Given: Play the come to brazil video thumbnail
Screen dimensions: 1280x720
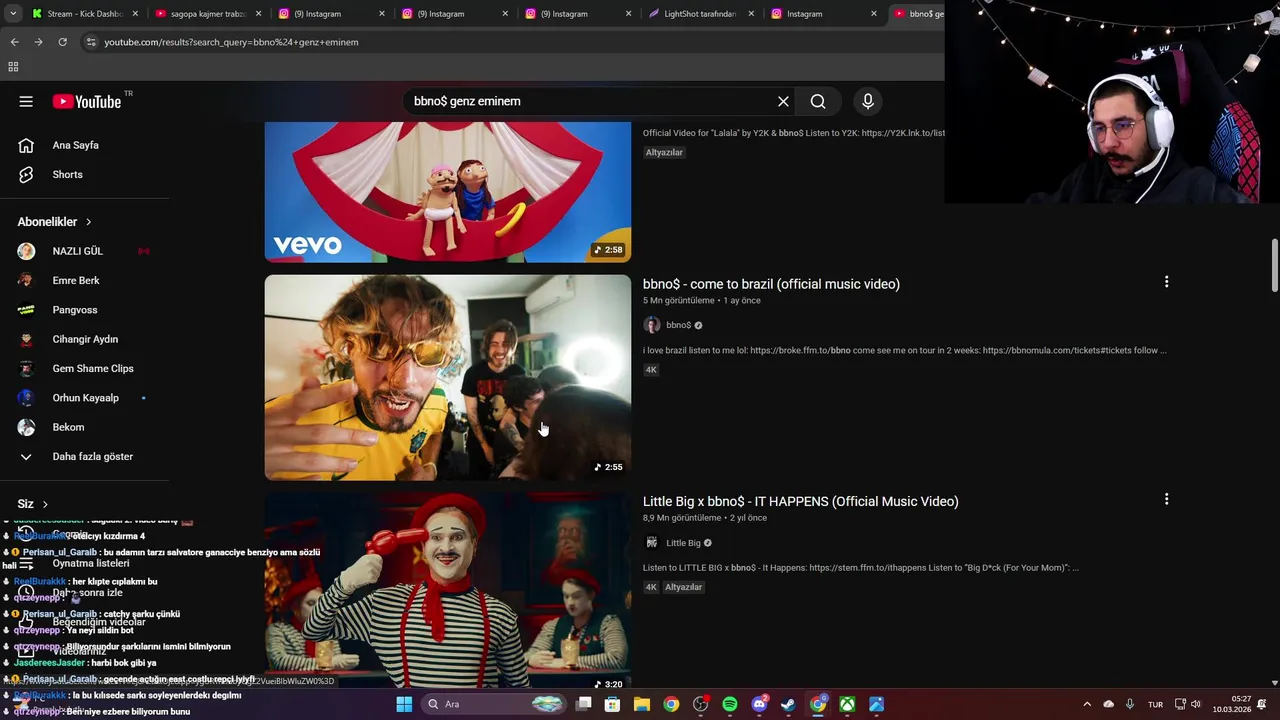Looking at the screenshot, I should tap(448, 378).
